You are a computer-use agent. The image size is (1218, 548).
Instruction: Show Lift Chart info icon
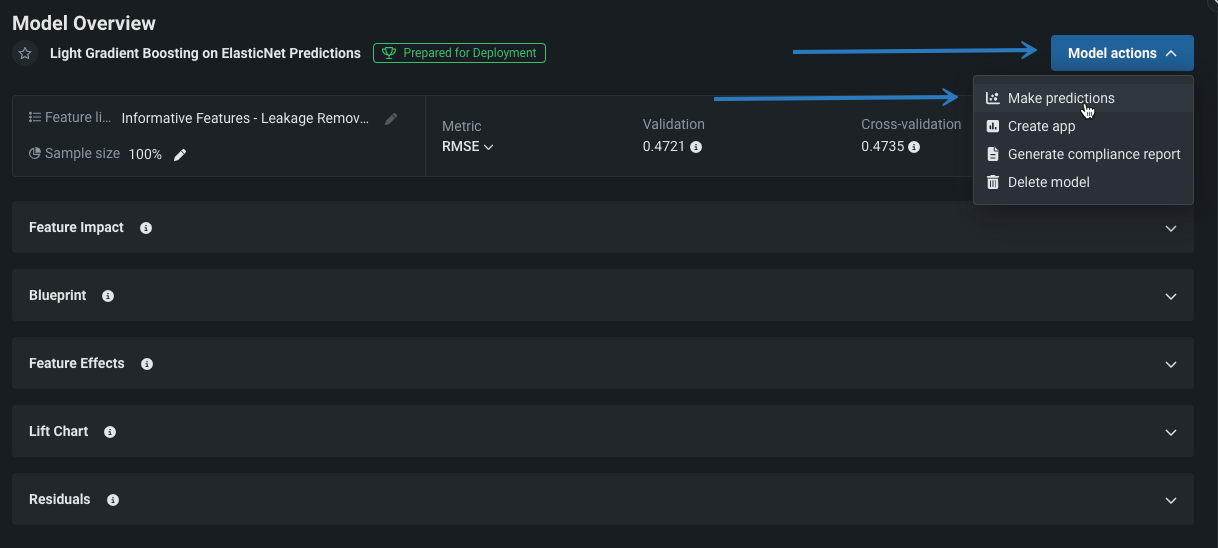point(110,432)
